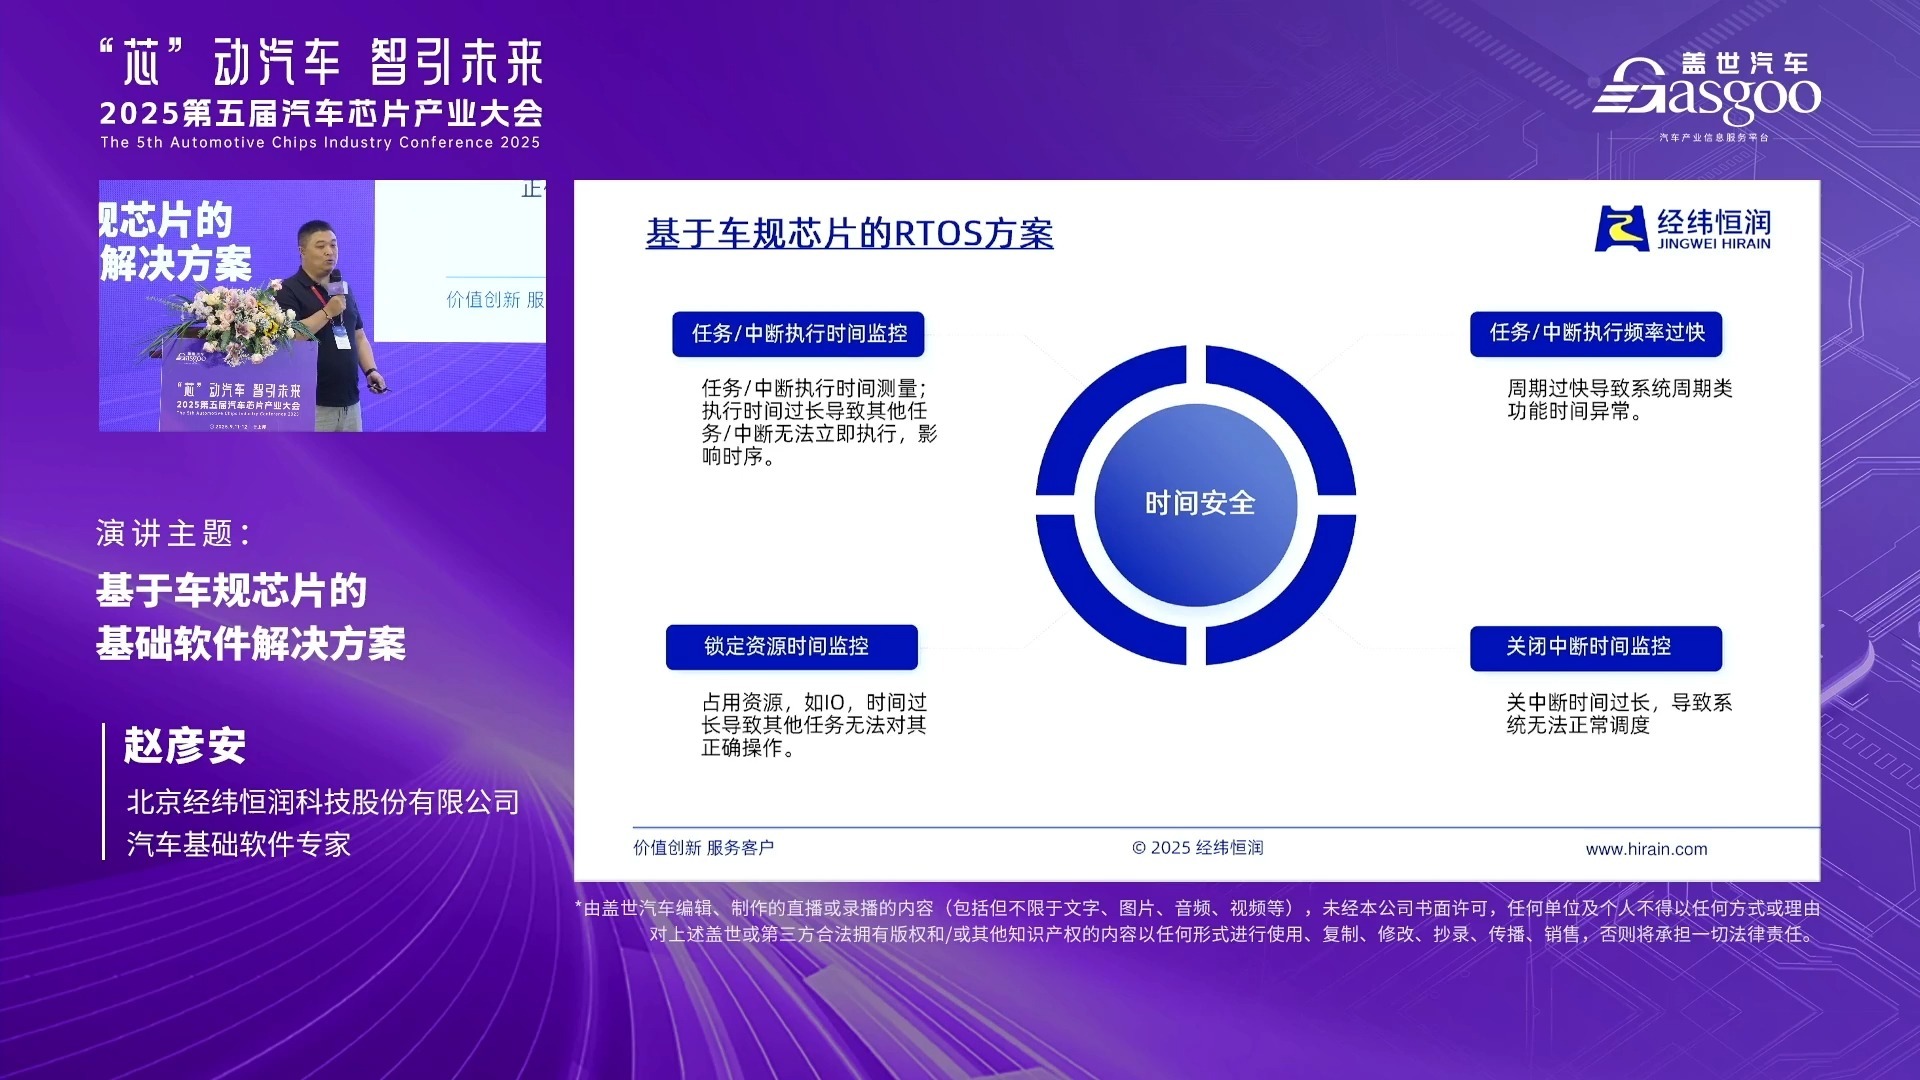Toggle the 任务/中断执行时间监控 label box
The width and height of the screenshot is (1920, 1080).
point(798,334)
